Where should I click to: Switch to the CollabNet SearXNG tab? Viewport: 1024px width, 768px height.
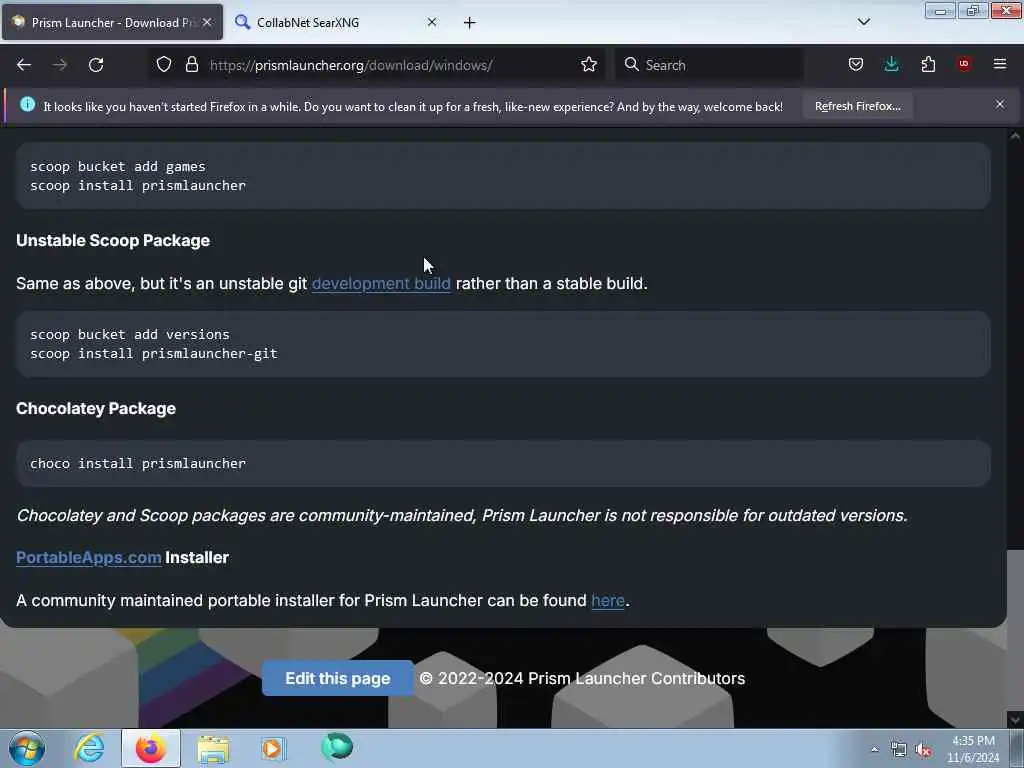(x=336, y=23)
